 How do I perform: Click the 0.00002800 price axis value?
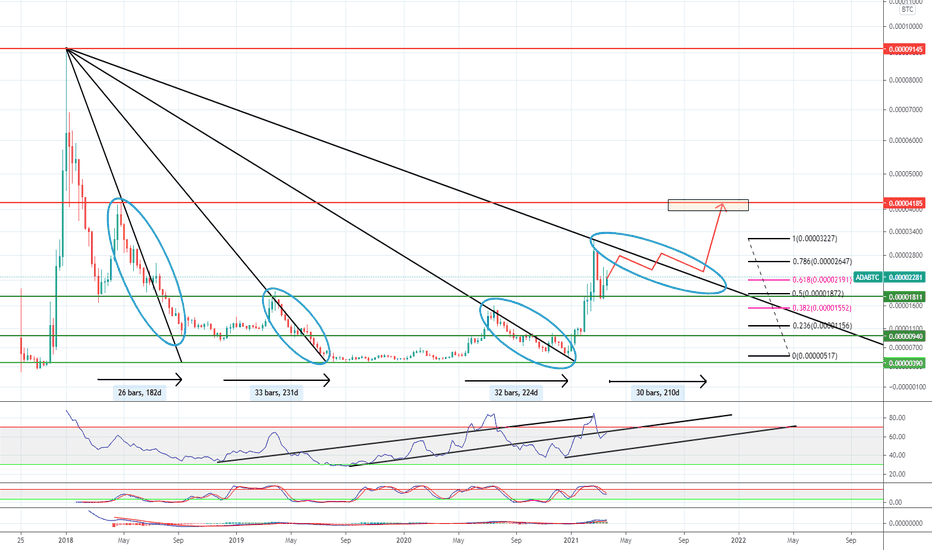[x=906, y=256]
